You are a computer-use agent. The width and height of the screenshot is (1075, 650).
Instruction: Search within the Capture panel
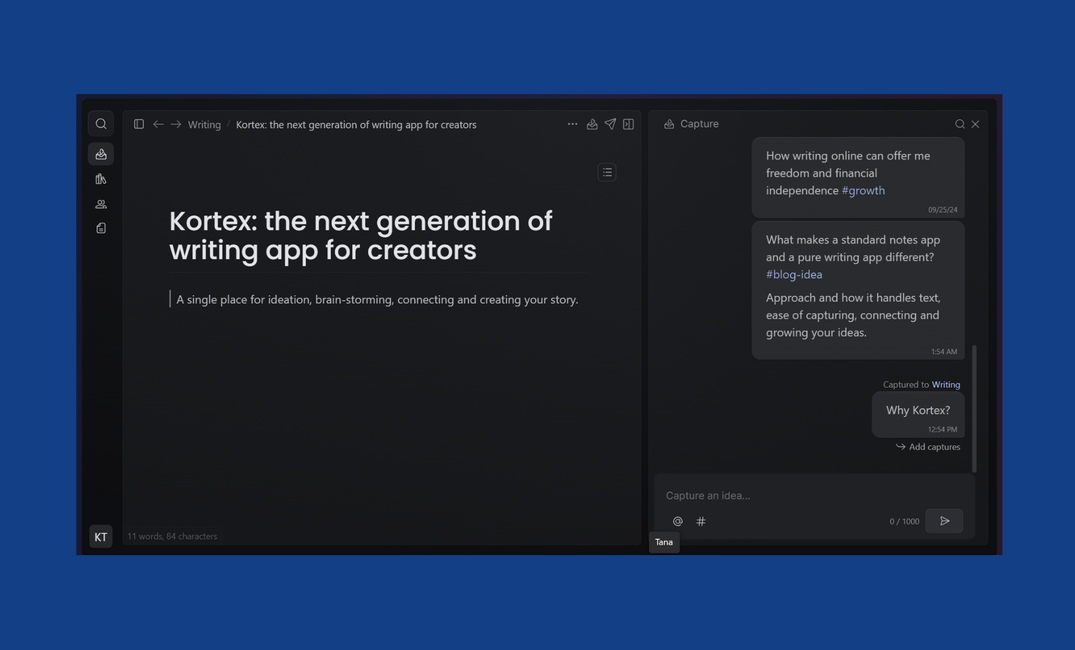click(x=960, y=124)
